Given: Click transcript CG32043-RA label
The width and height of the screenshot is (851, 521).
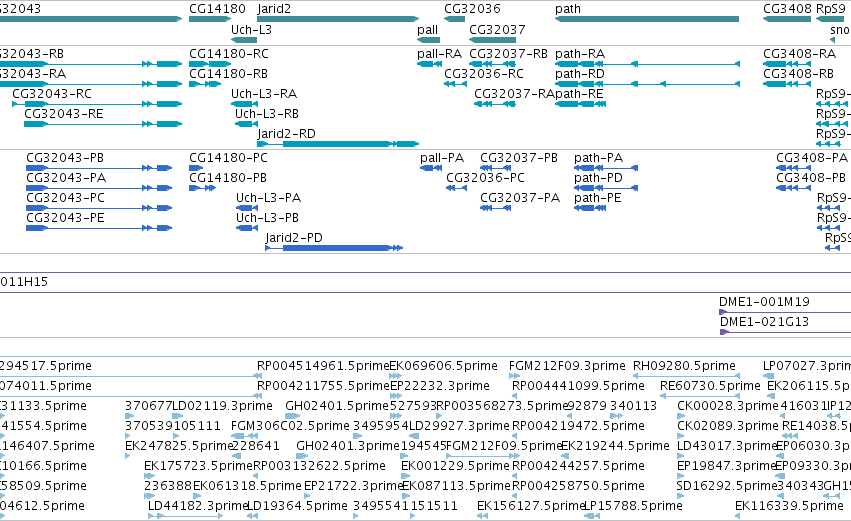Looking at the screenshot, I should (33, 74).
